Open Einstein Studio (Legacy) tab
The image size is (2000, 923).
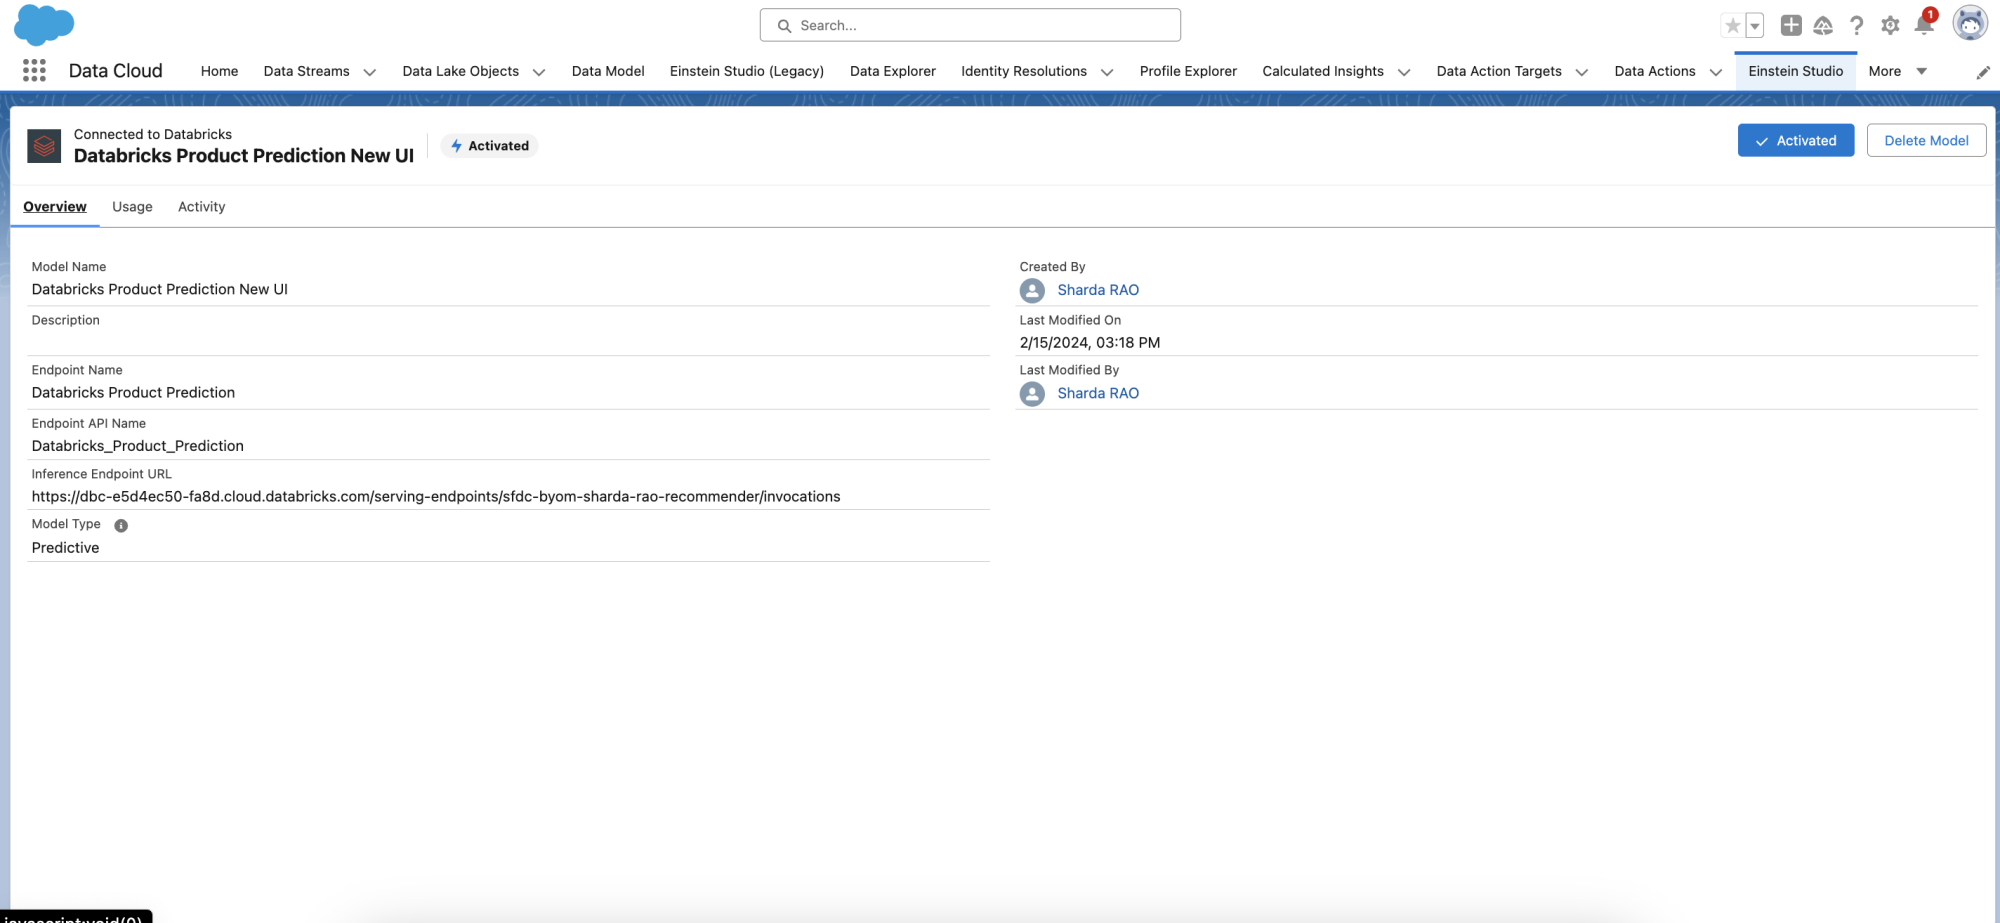[x=747, y=71]
